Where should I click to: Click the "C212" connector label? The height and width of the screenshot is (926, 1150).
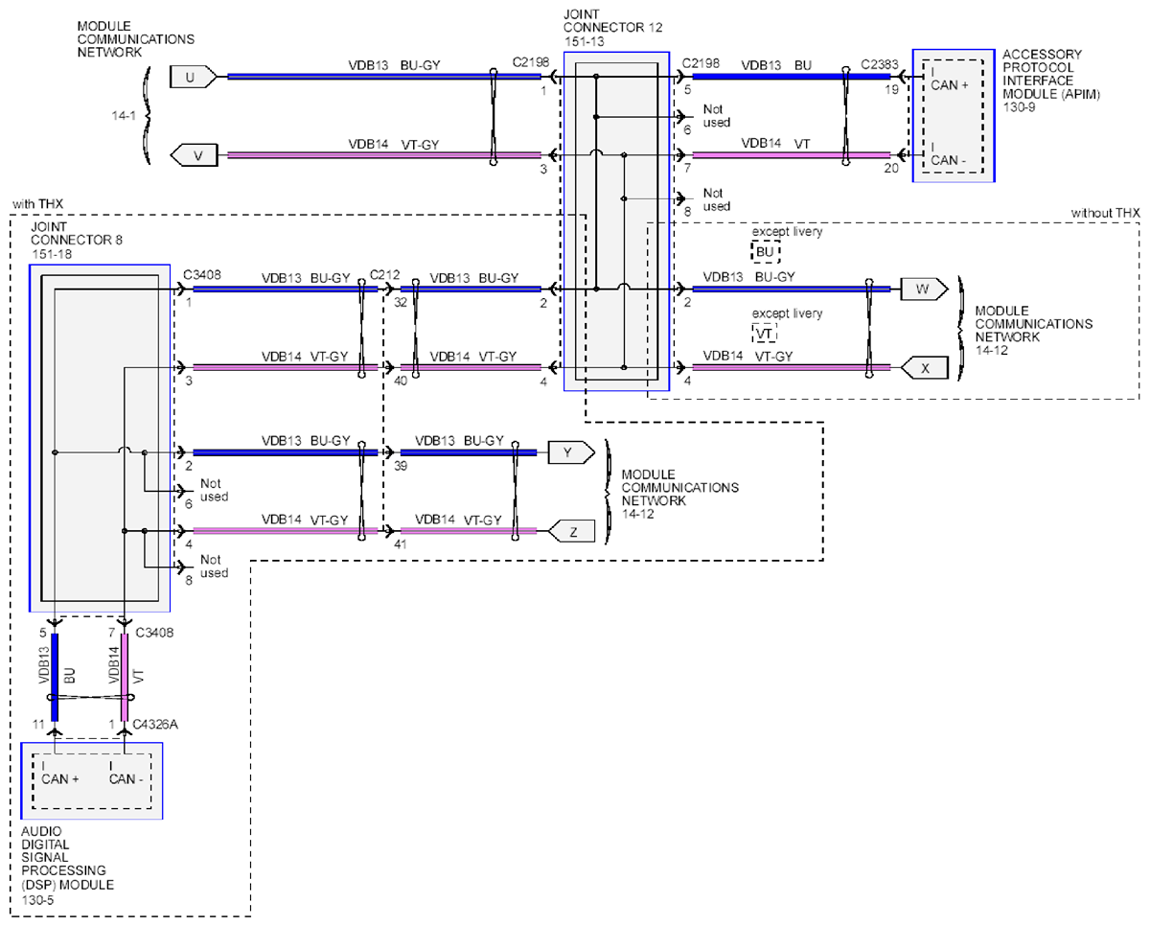click(384, 275)
